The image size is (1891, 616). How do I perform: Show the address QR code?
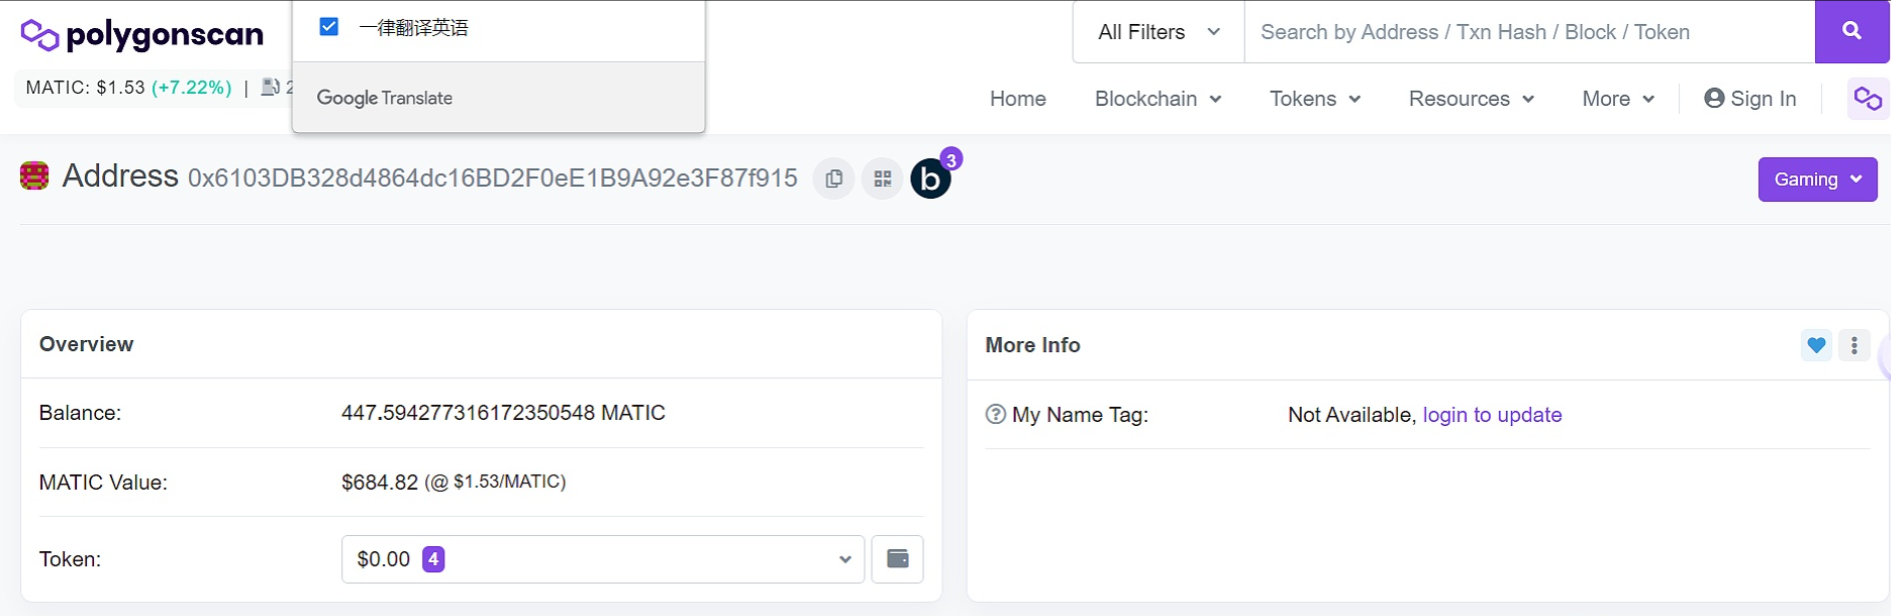click(x=882, y=178)
